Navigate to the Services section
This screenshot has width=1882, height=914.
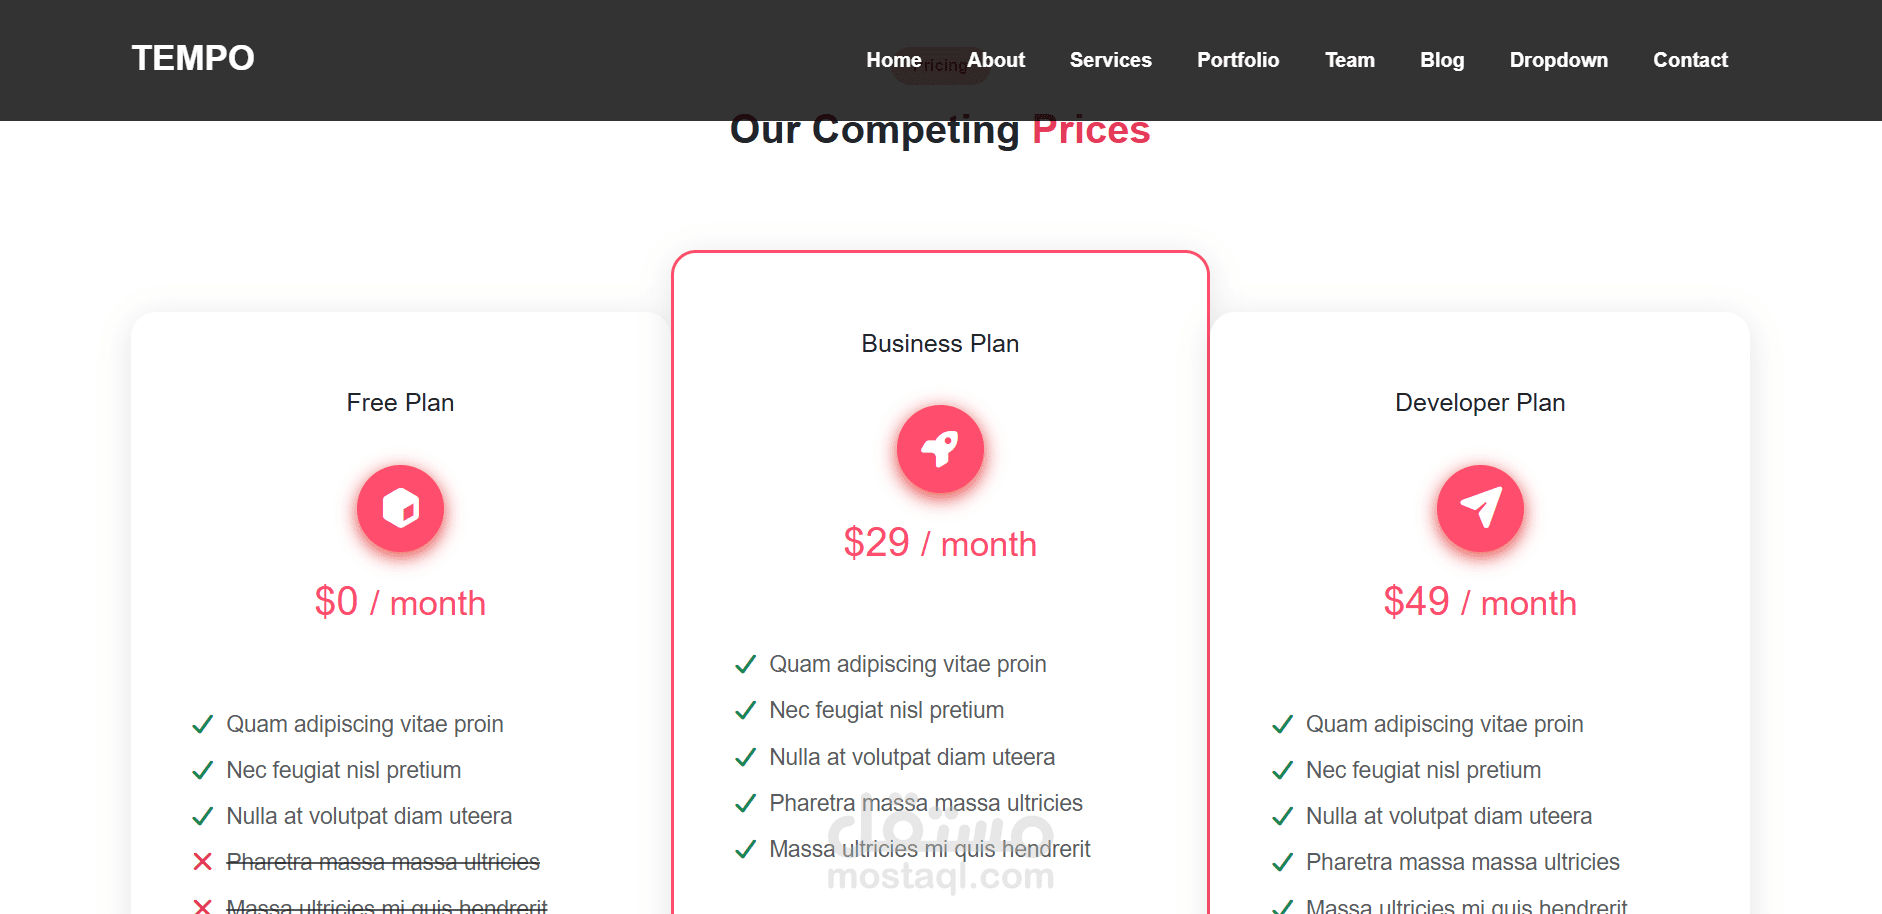(x=1110, y=60)
